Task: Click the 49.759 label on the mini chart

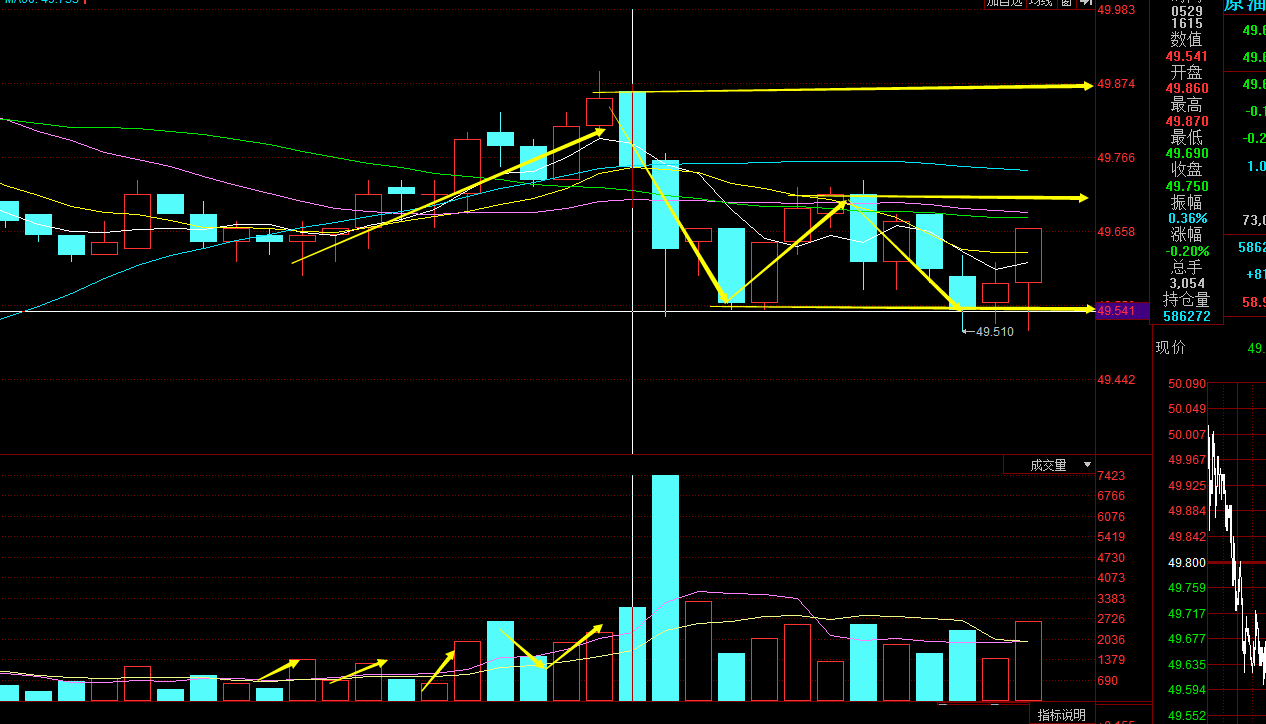Action: tap(1187, 588)
